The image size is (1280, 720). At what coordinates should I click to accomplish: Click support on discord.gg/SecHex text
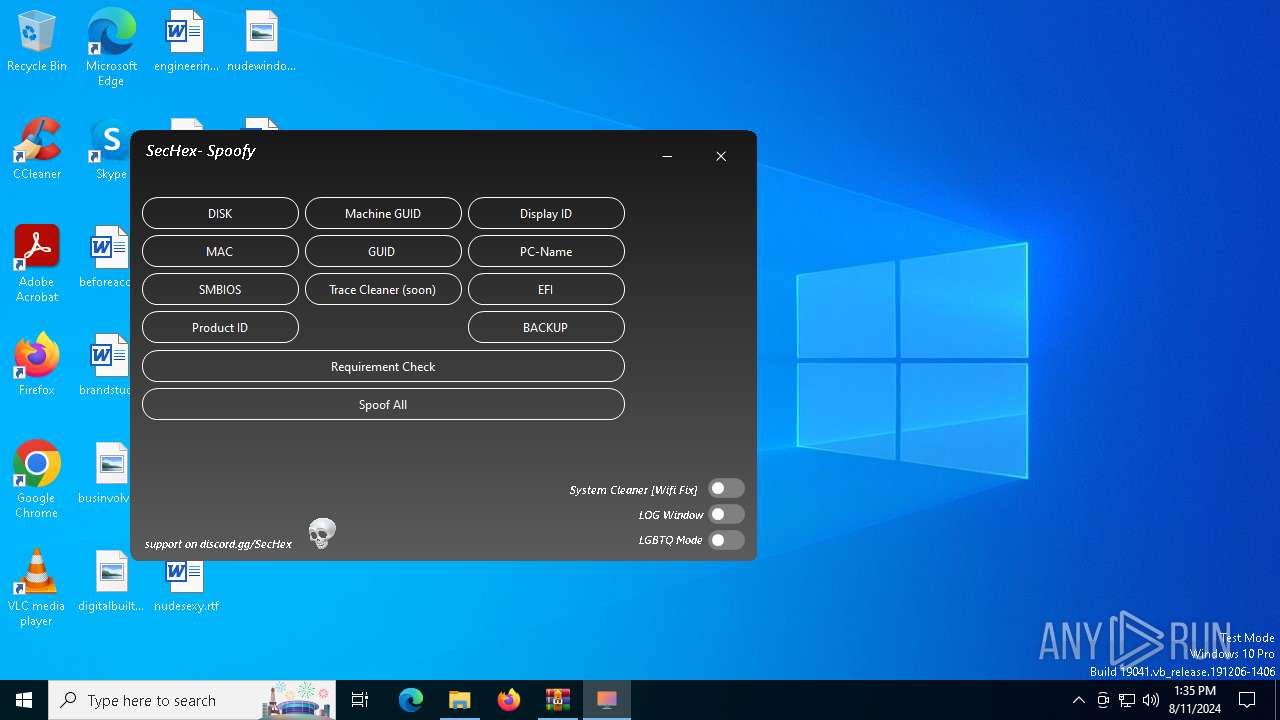(218, 544)
